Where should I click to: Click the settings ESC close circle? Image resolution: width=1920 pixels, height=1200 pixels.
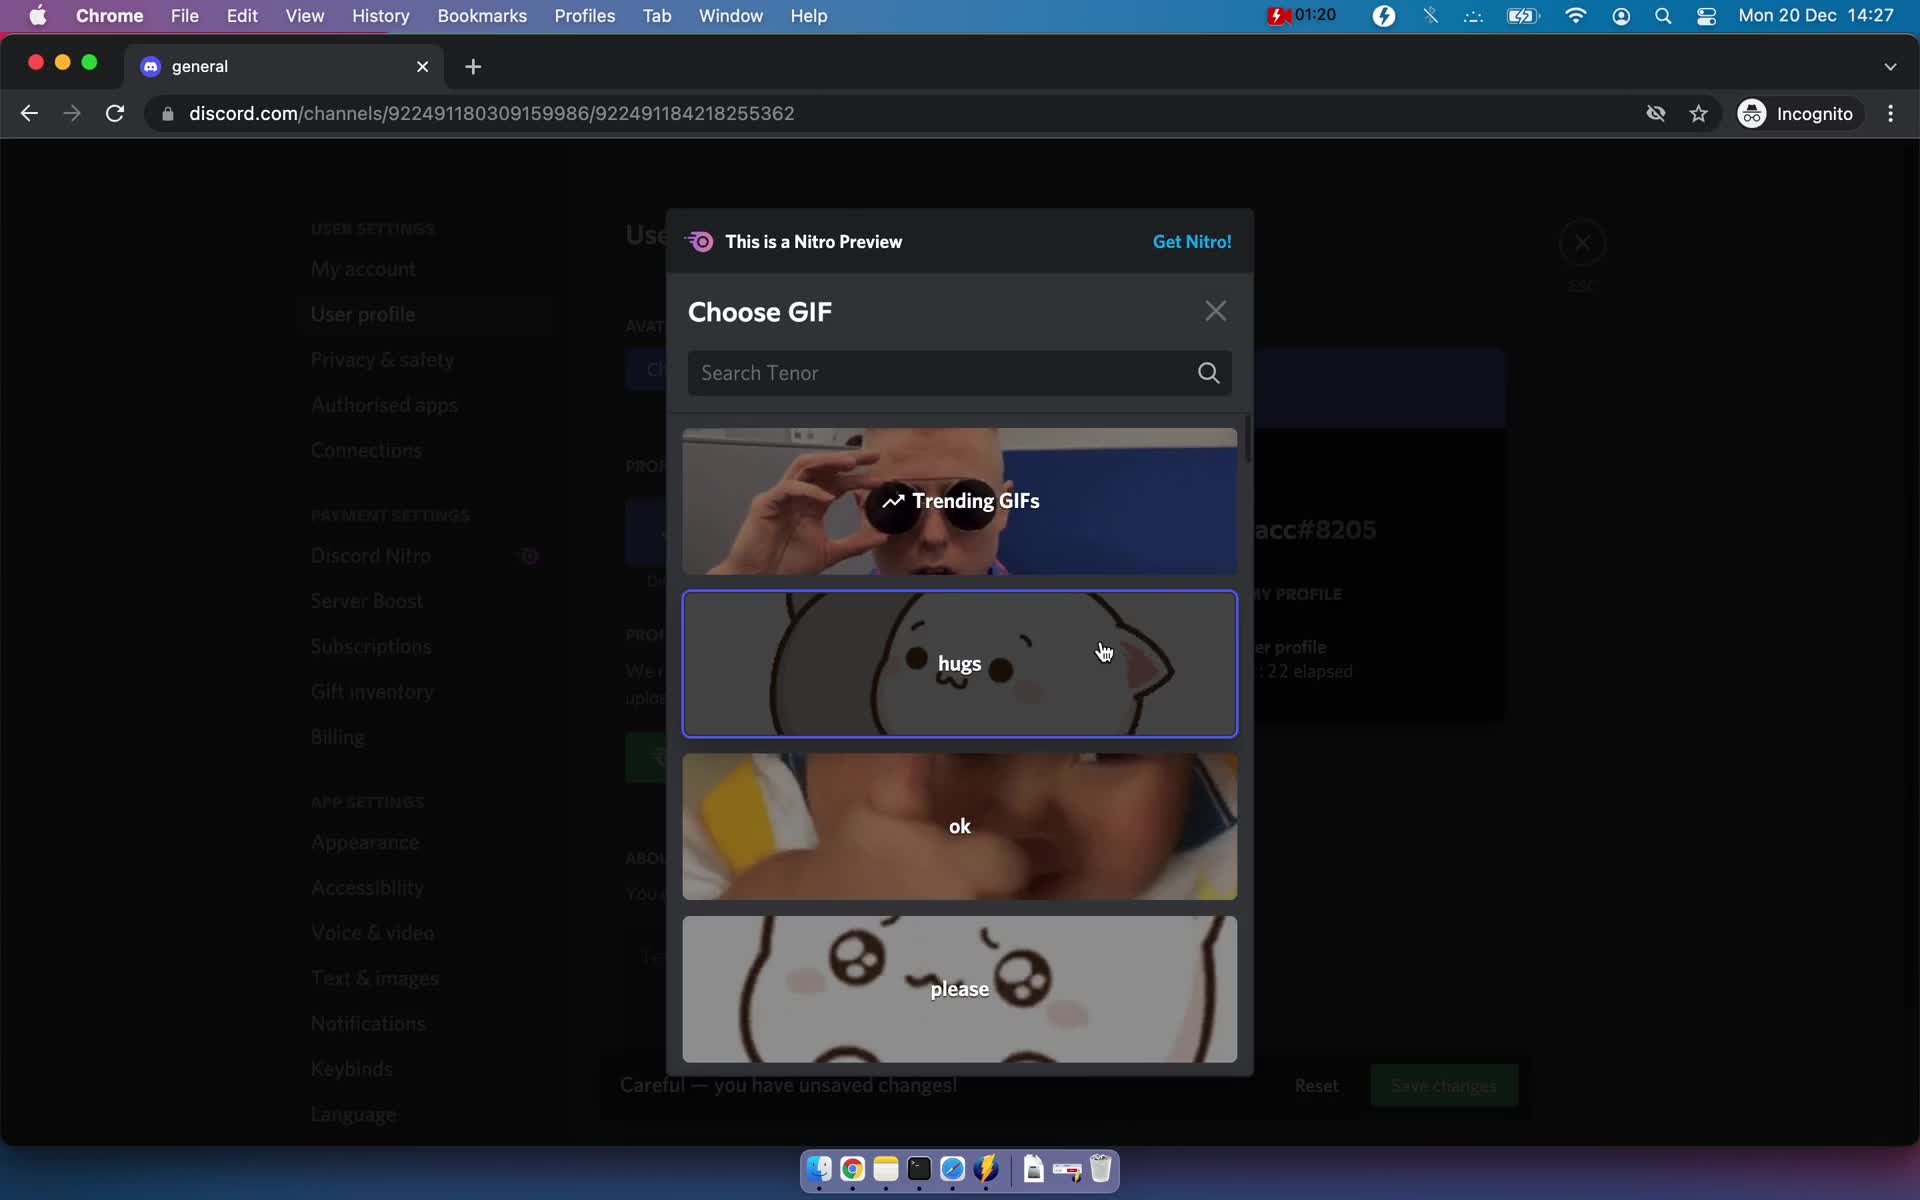click(x=1582, y=243)
